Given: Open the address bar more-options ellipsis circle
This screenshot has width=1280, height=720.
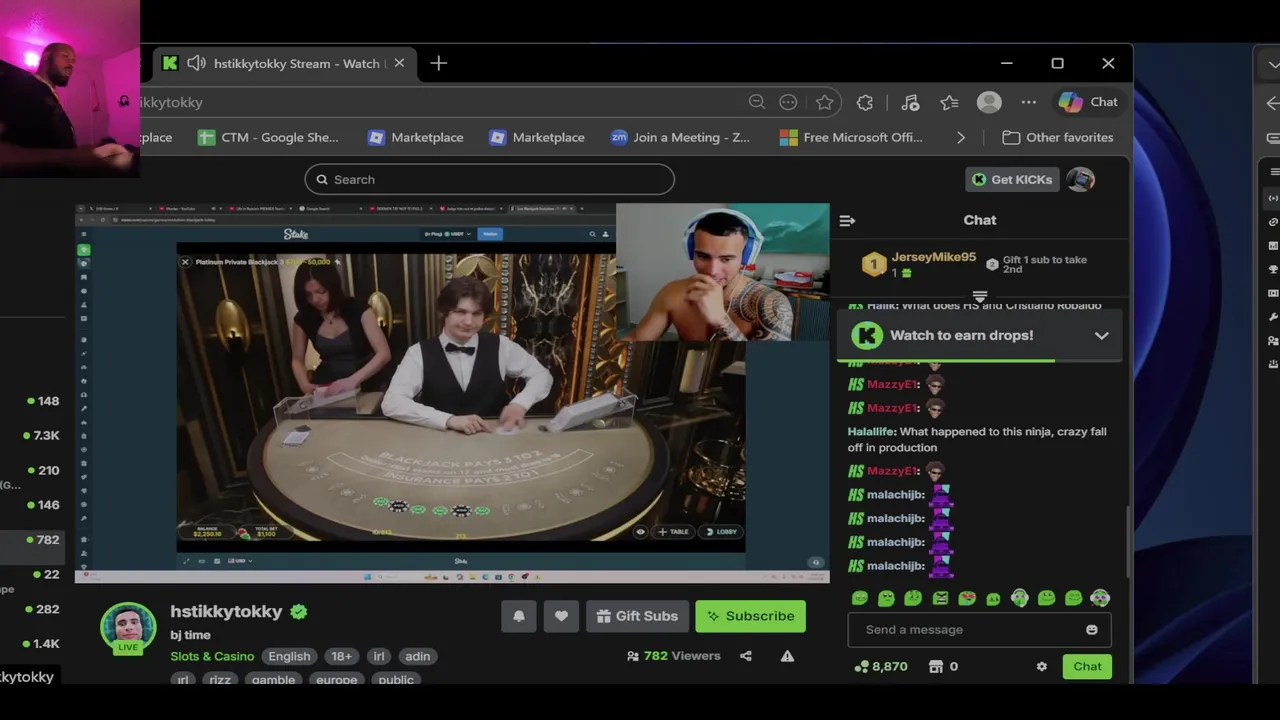Looking at the screenshot, I should coord(788,102).
